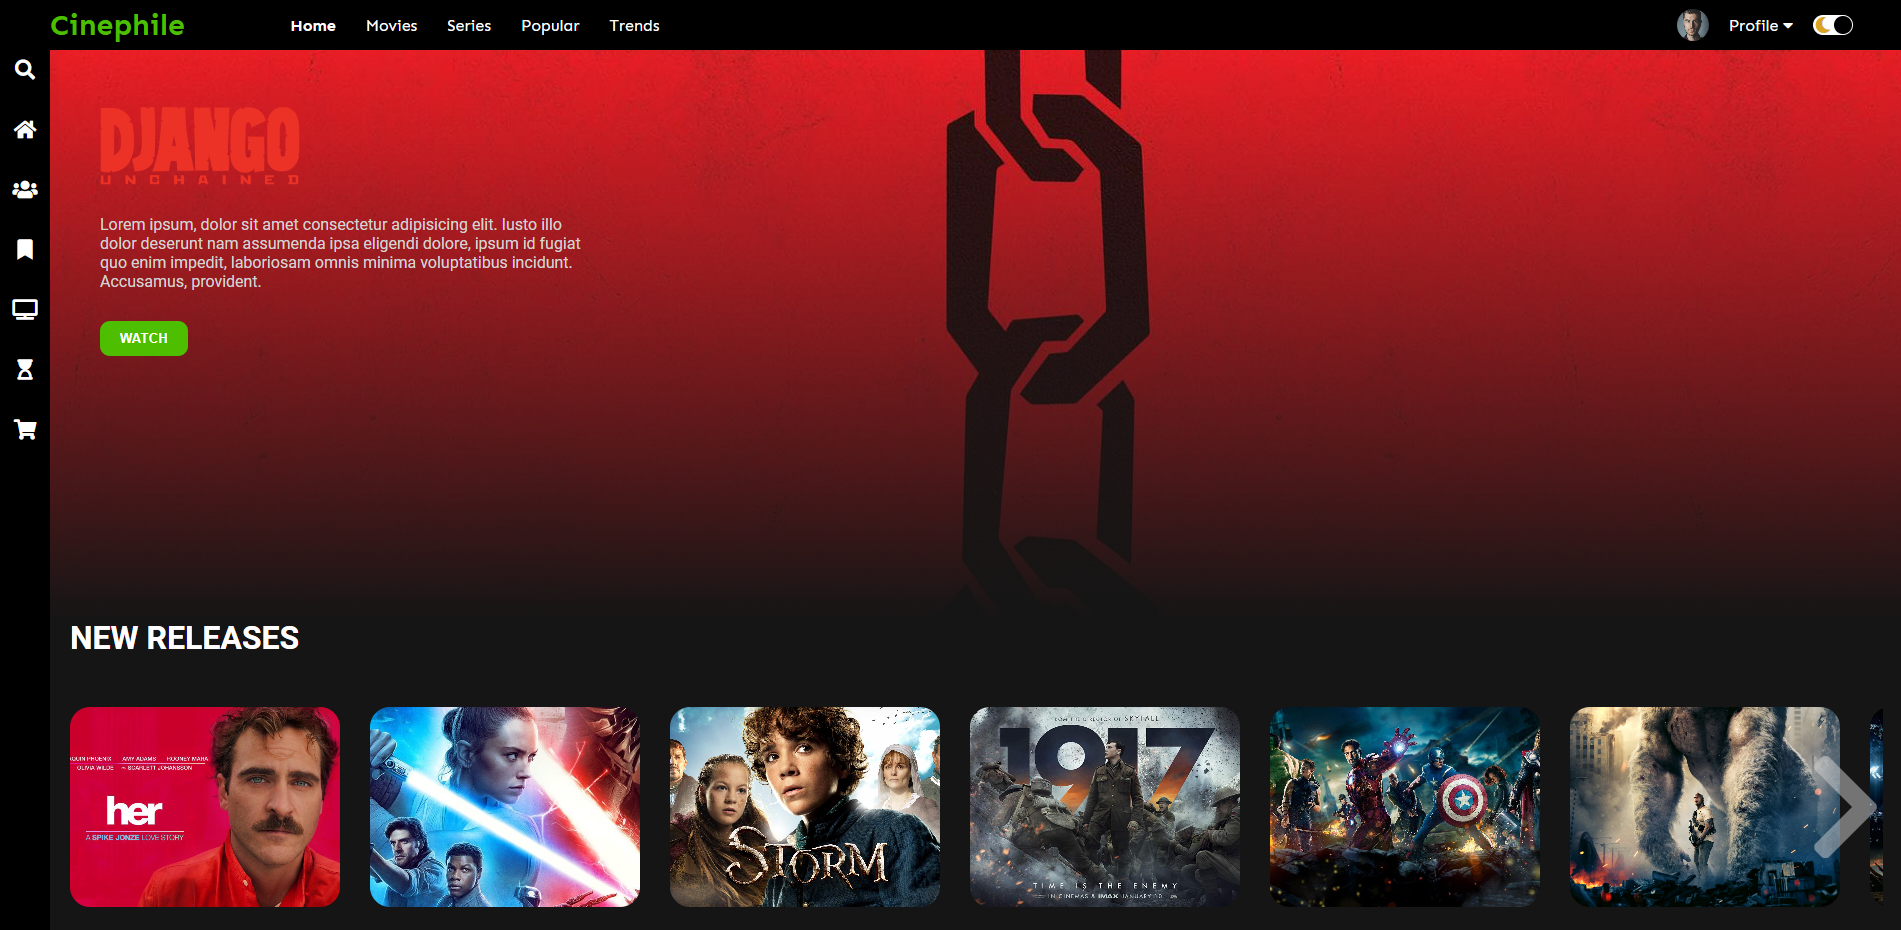Go to the Movies menu item
This screenshot has height=930, width=1901.
tap(391, 26)
